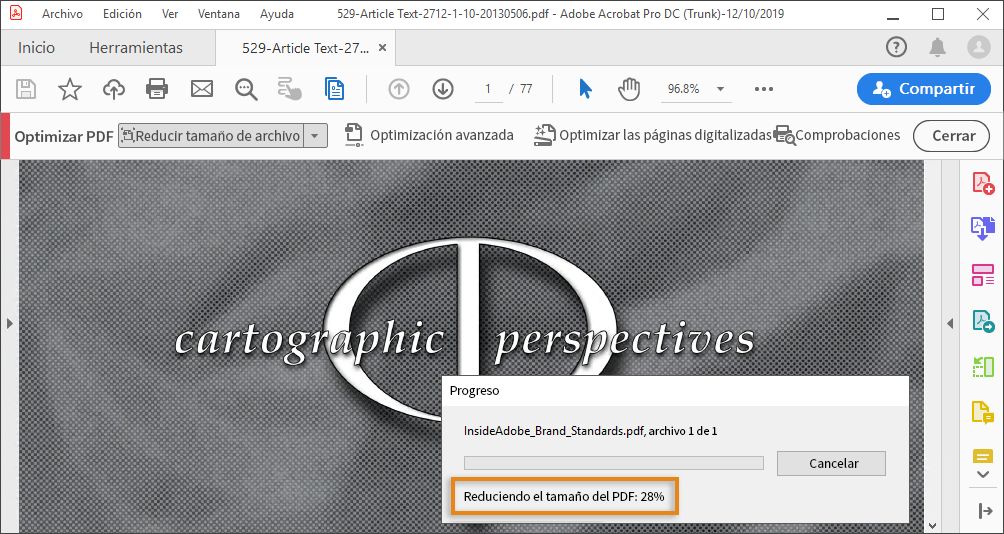
Task: Open yellow comment note tool icon
Action: [x=982, y=412]
